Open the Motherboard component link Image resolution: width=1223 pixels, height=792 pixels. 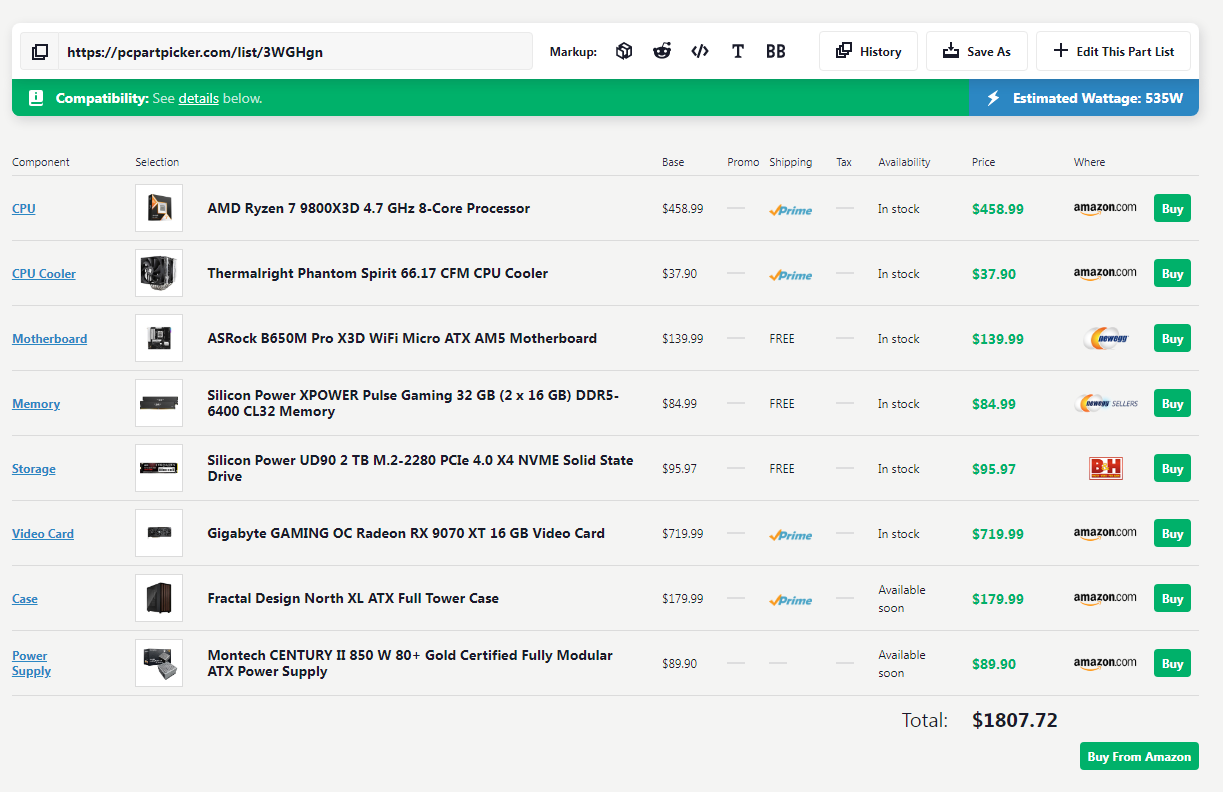tap(50, 339)
